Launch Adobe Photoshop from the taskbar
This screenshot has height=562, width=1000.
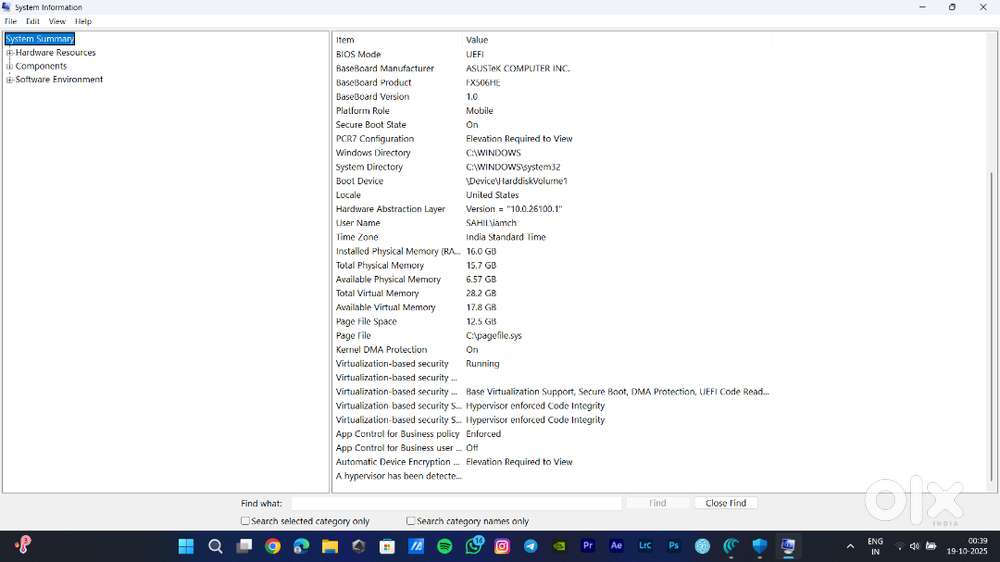[x=674, y=546]
